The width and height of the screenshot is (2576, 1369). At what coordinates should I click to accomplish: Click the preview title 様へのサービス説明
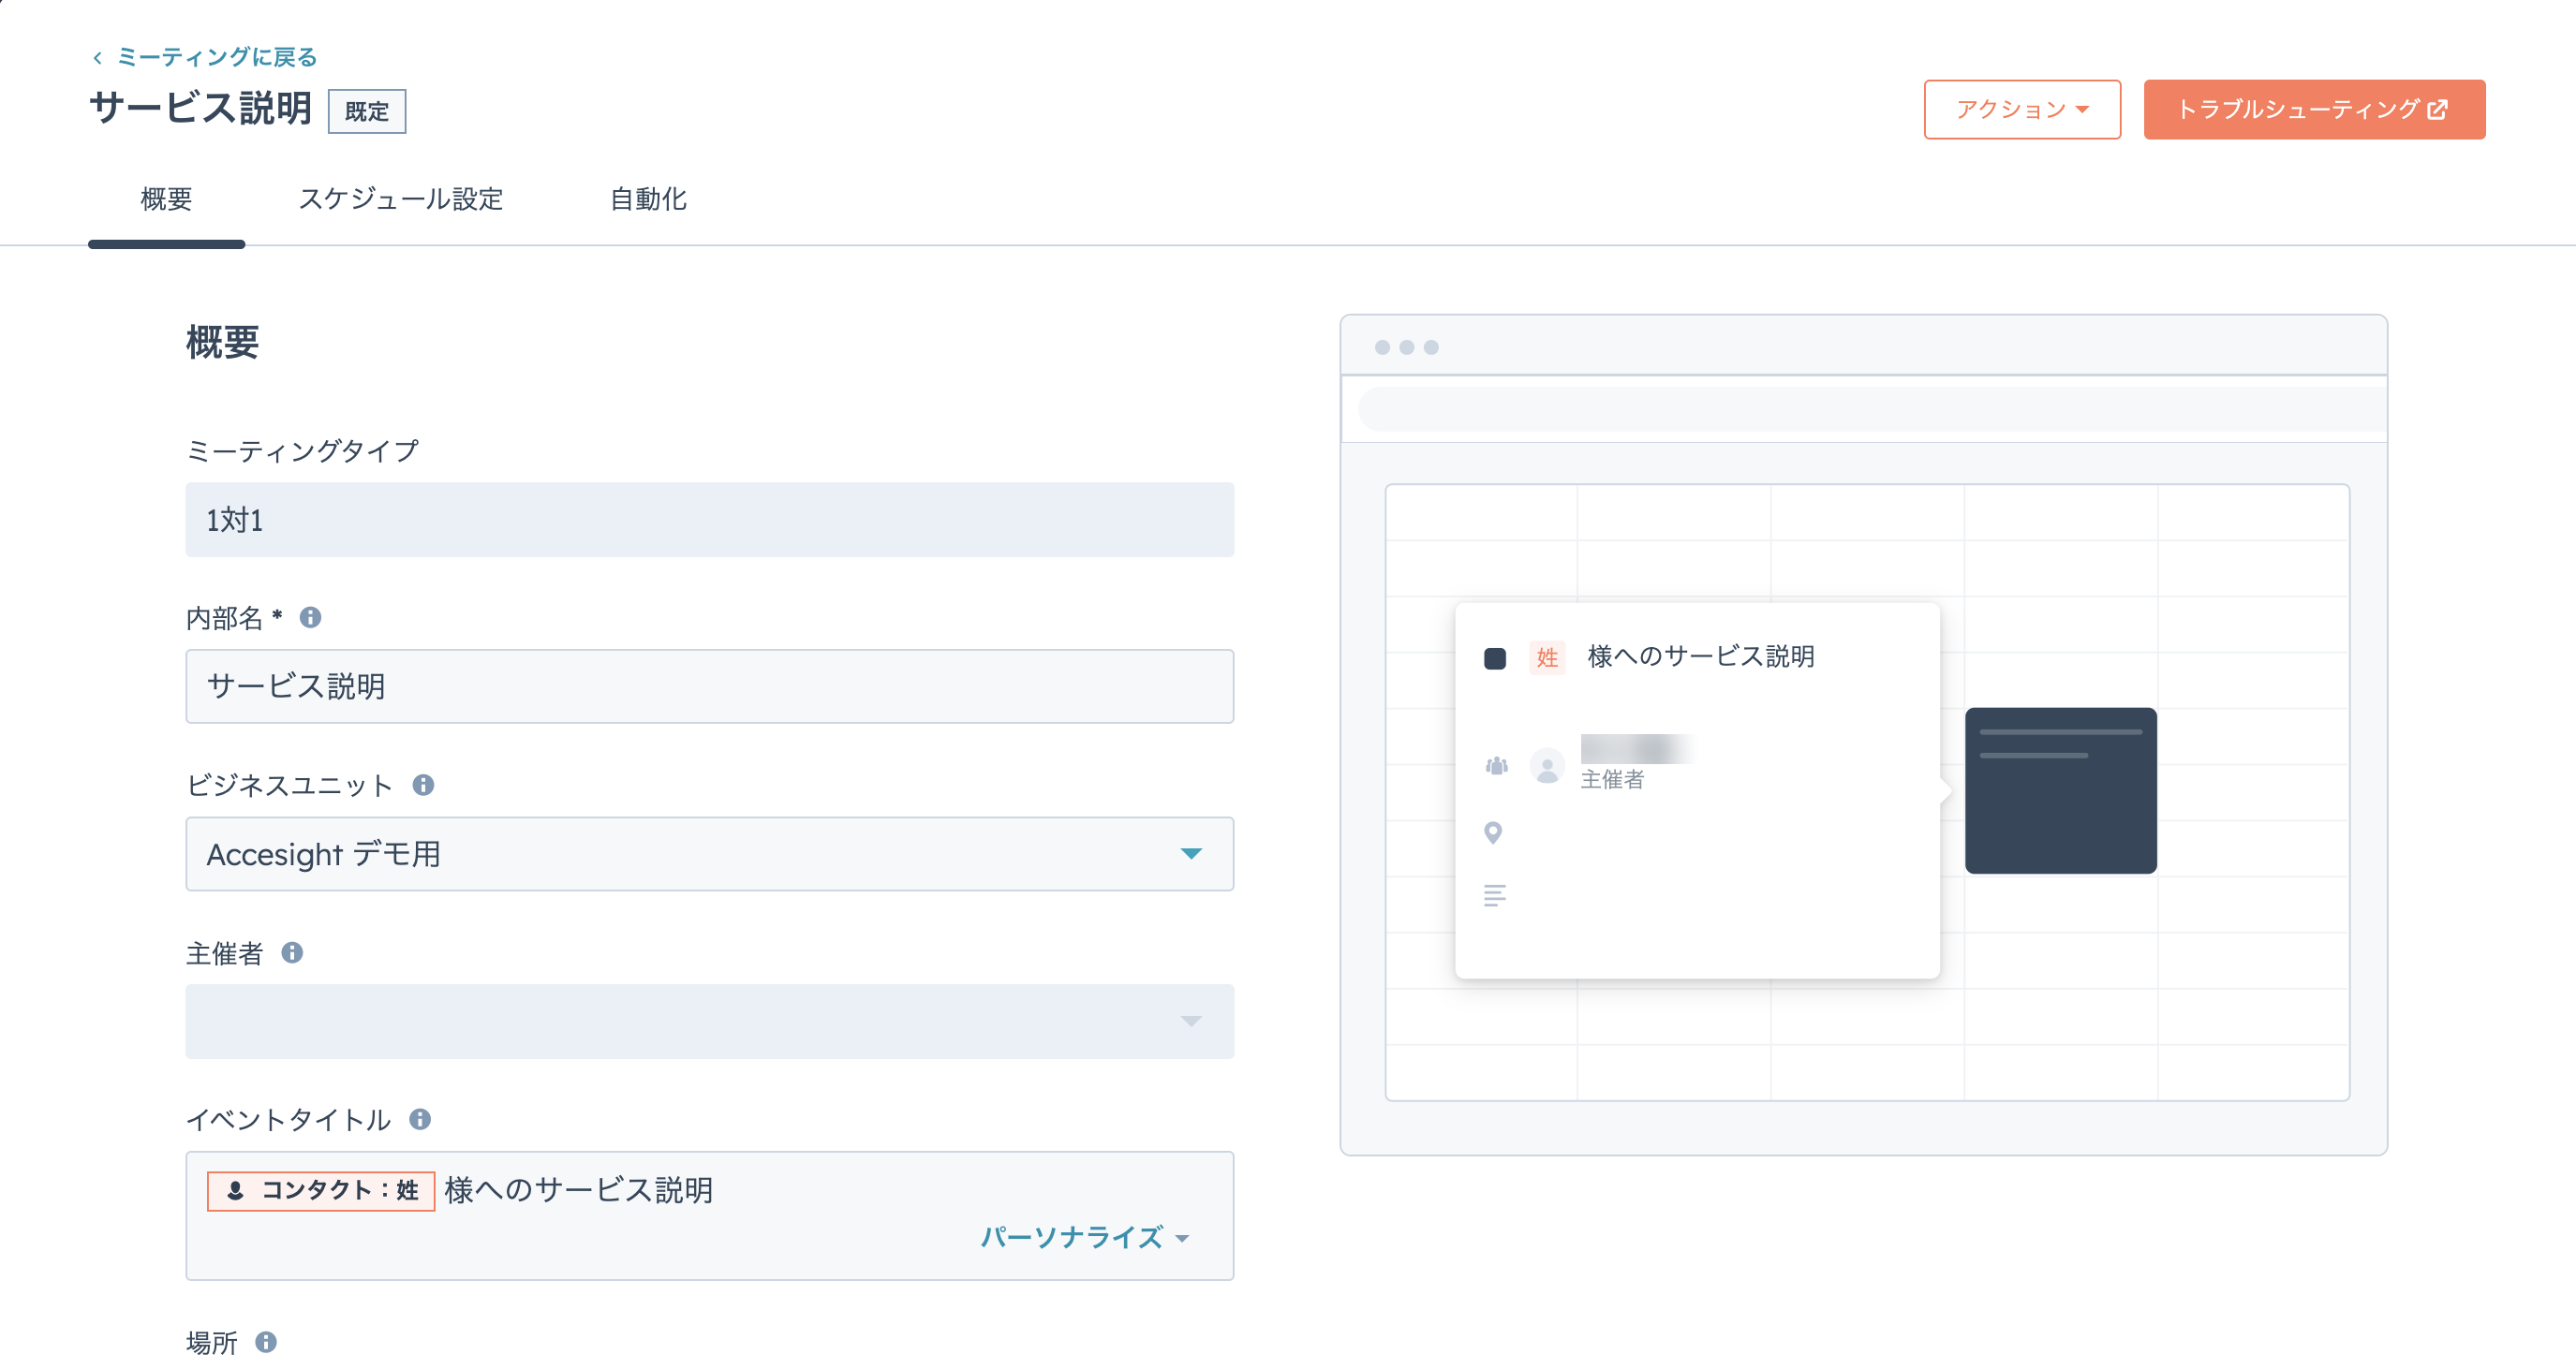coord(1701,656)
